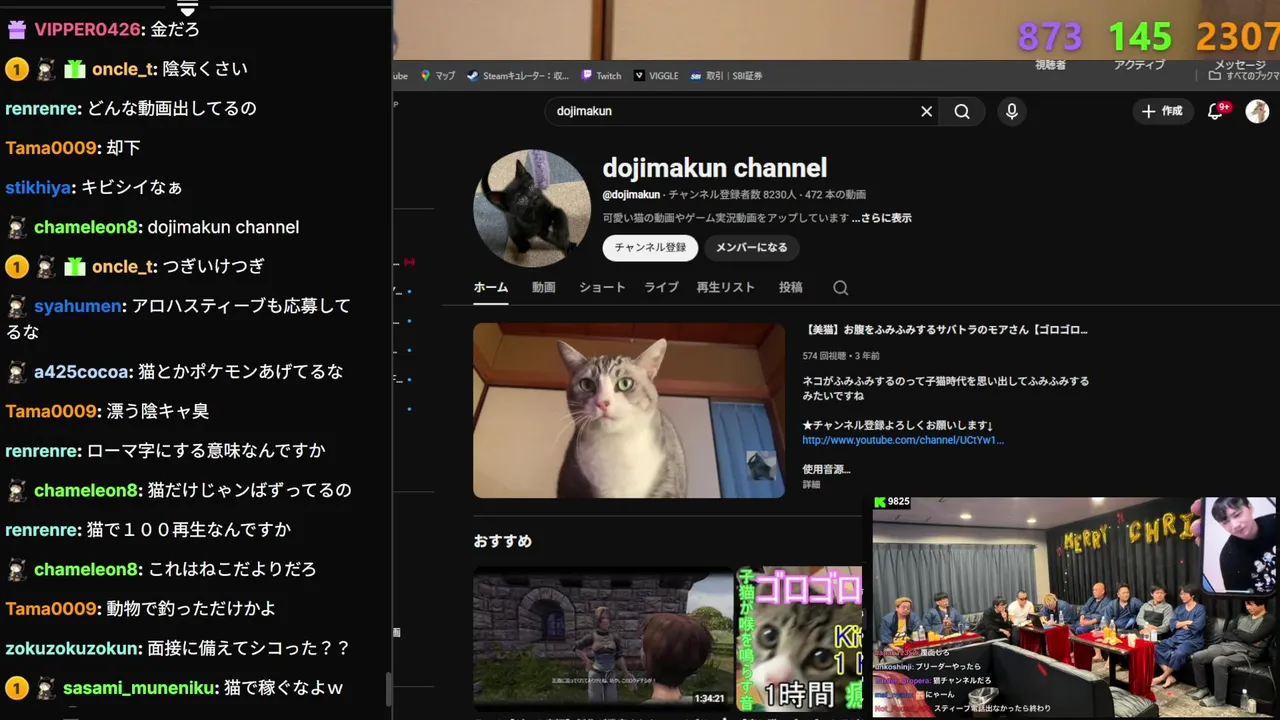Switch to the 動画 tab

coord(544,287)
